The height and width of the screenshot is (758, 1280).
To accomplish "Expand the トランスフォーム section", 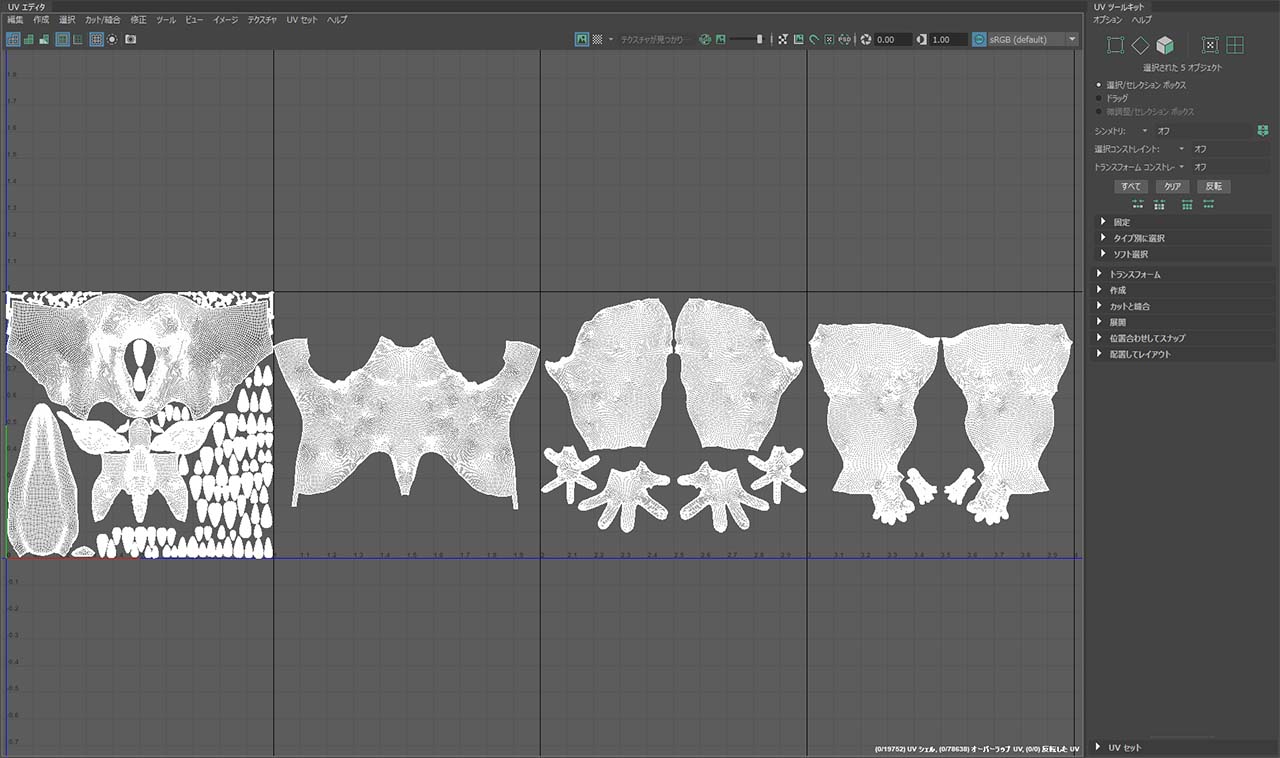I will (x=1135, y=274).
